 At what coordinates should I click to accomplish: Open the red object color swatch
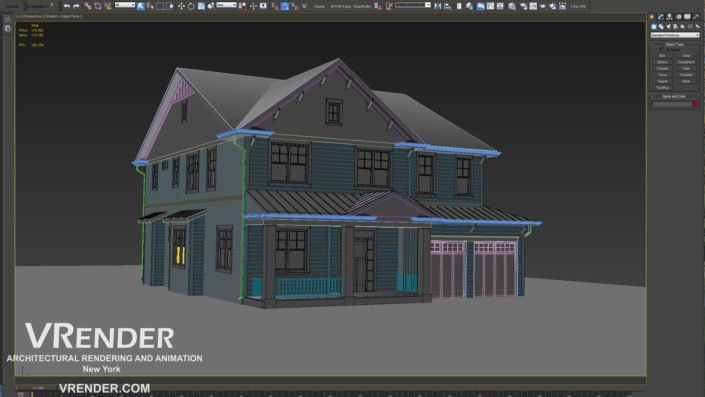(x=695, y=104)
